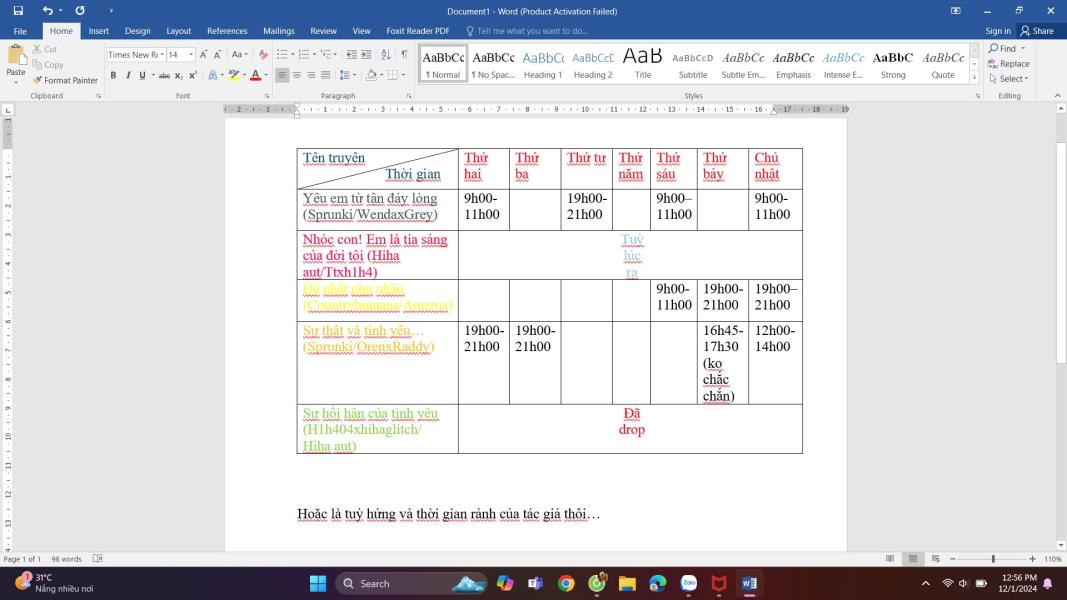Click the Grow Font size icon
Image resolution: width=1067 pixels, height=600 pixels.
(204, 55)
